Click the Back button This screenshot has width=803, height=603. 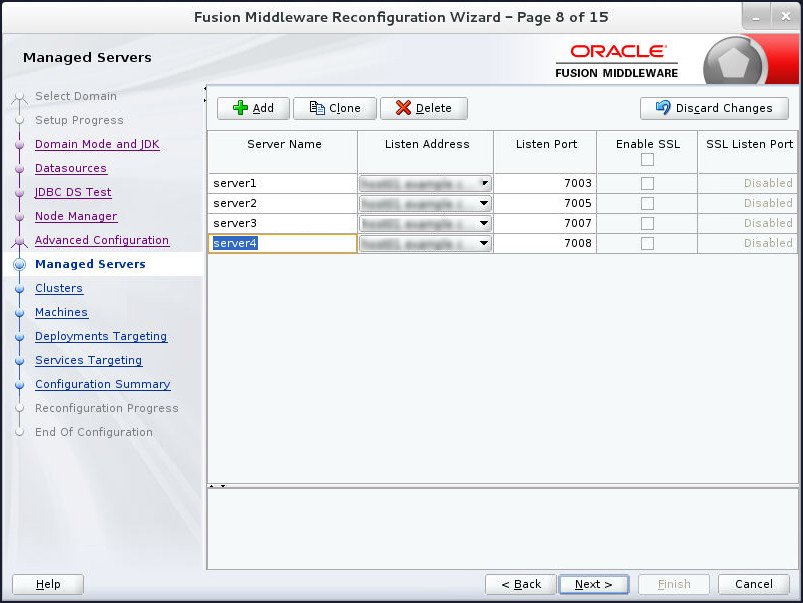pyautogui.click(x=521, y=584)
